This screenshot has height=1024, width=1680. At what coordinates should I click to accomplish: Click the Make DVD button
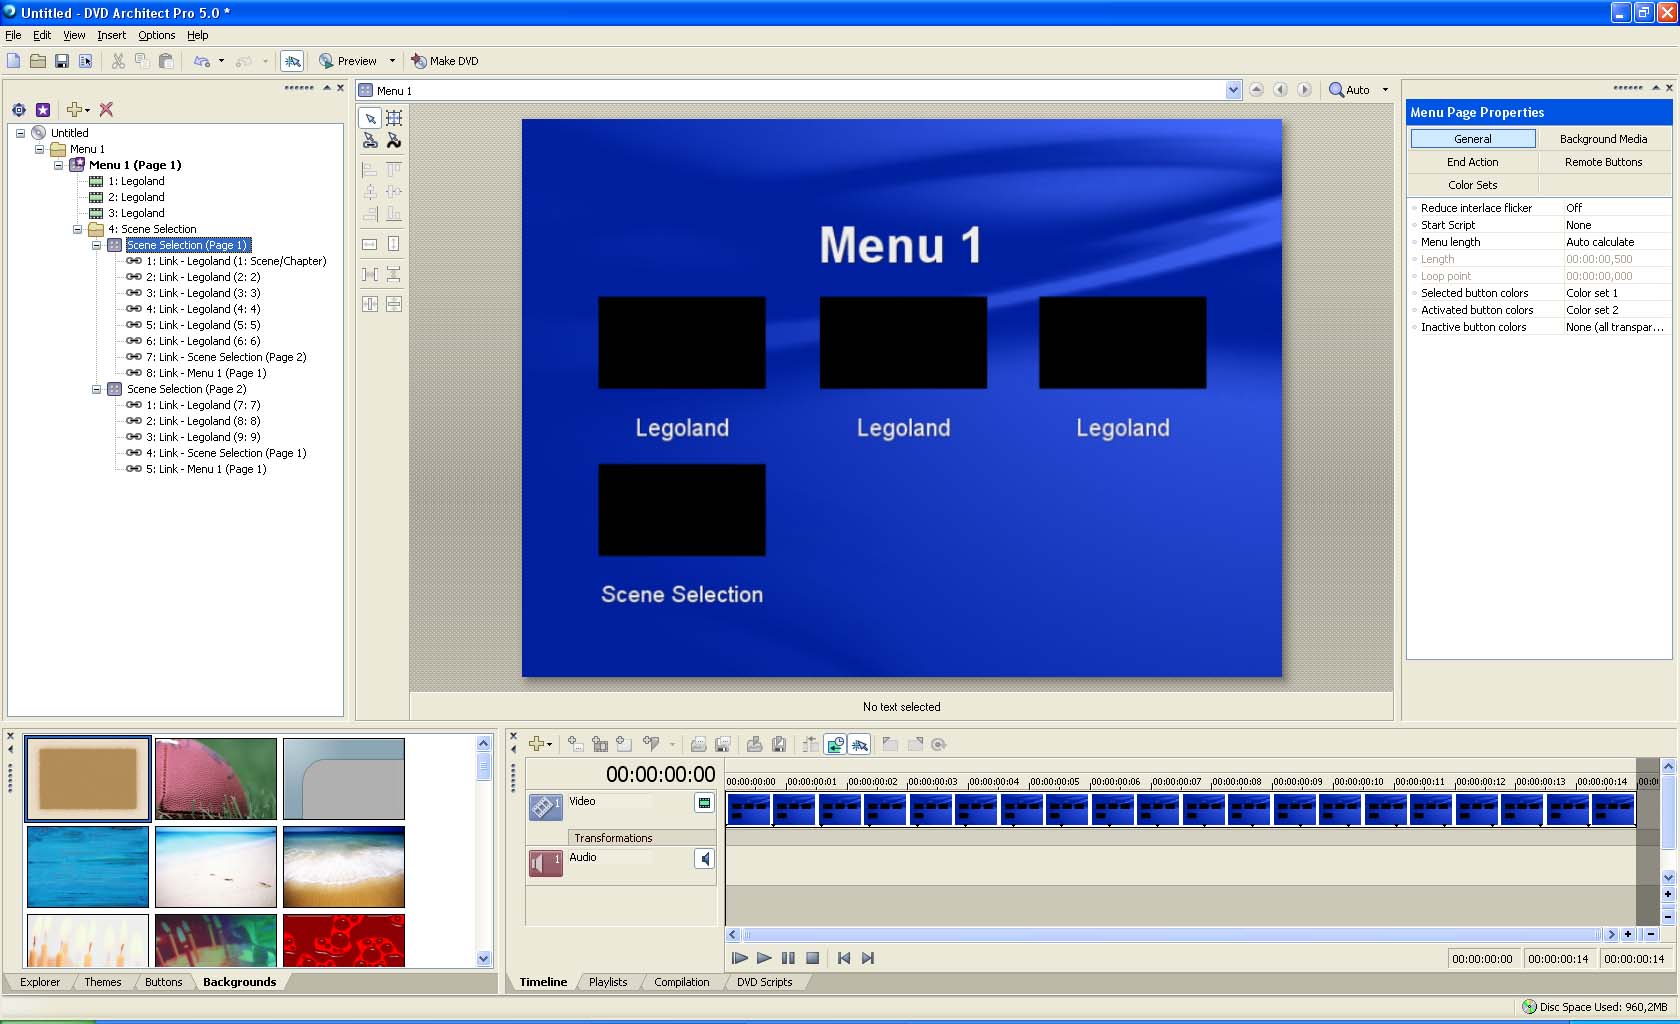445,61
